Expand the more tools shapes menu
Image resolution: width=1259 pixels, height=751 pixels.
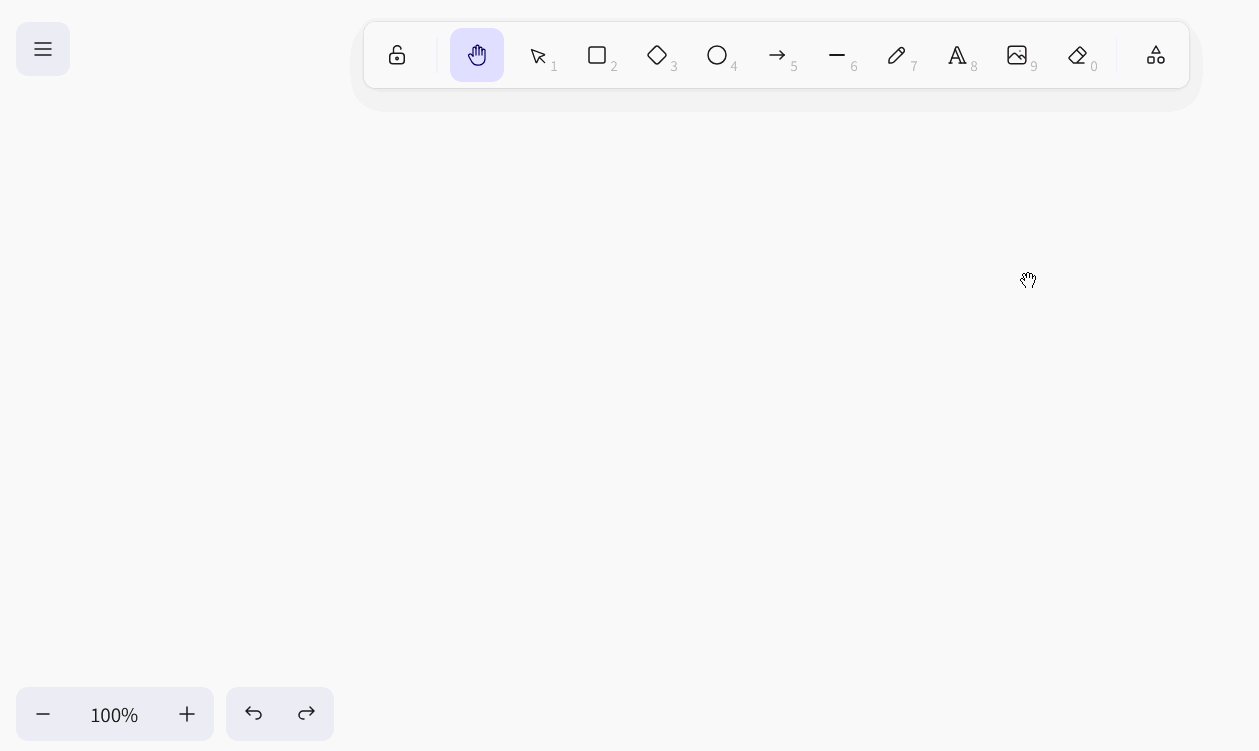coord(1156,55)
